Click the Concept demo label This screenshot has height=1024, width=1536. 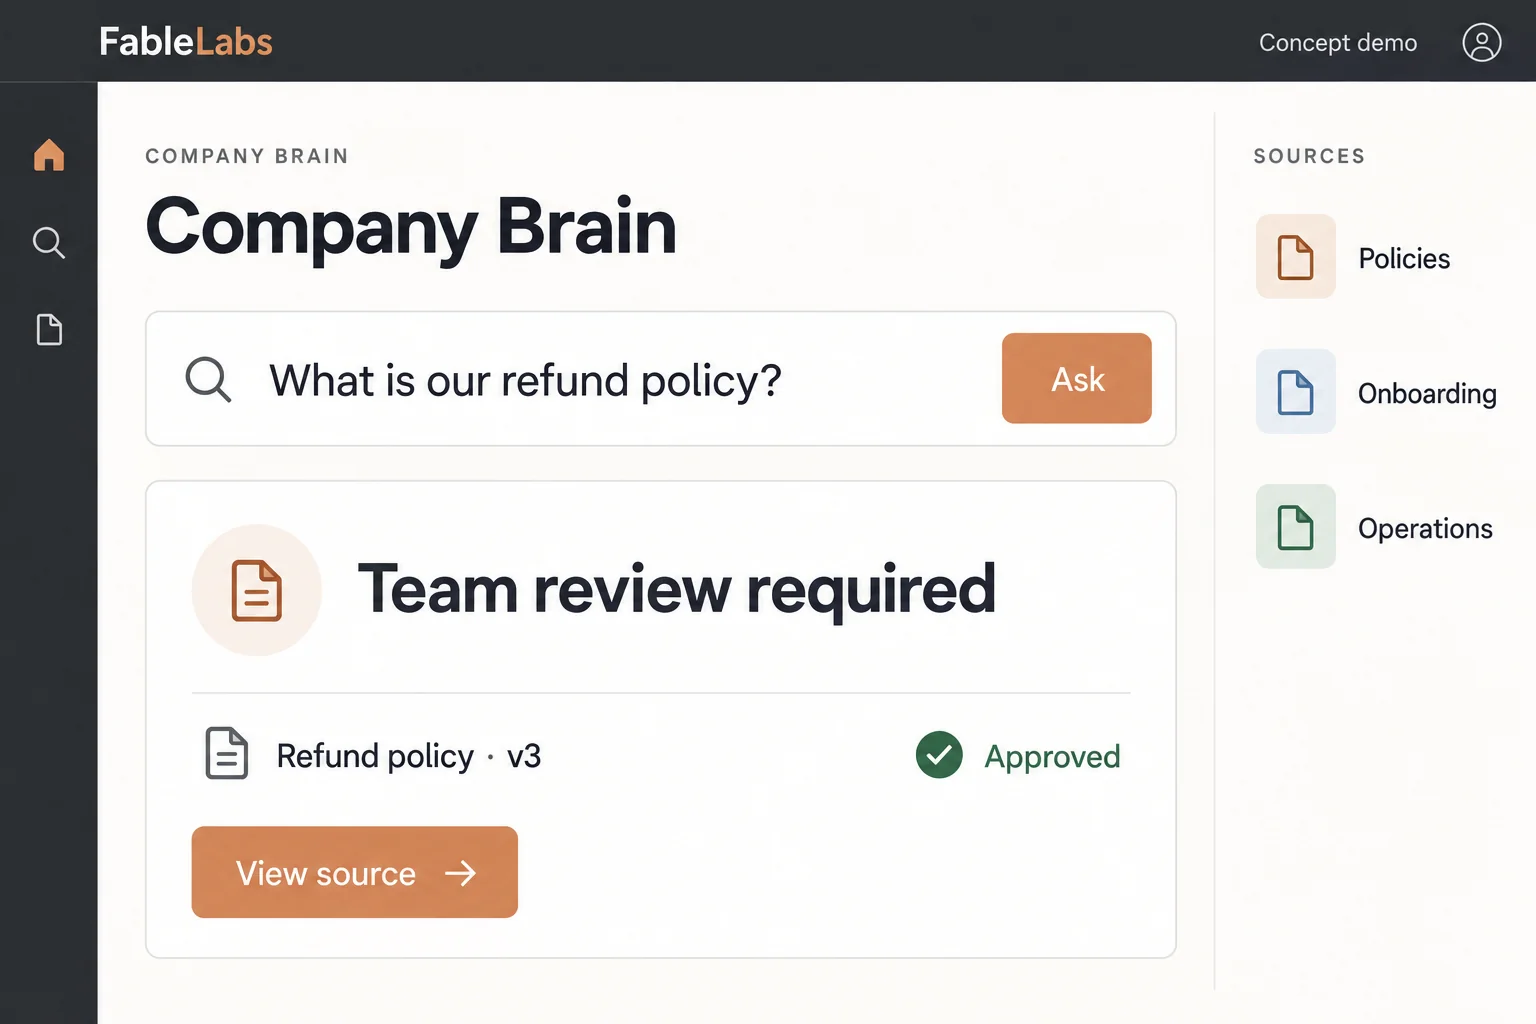pyautogui.click(x=1338, y=43)
